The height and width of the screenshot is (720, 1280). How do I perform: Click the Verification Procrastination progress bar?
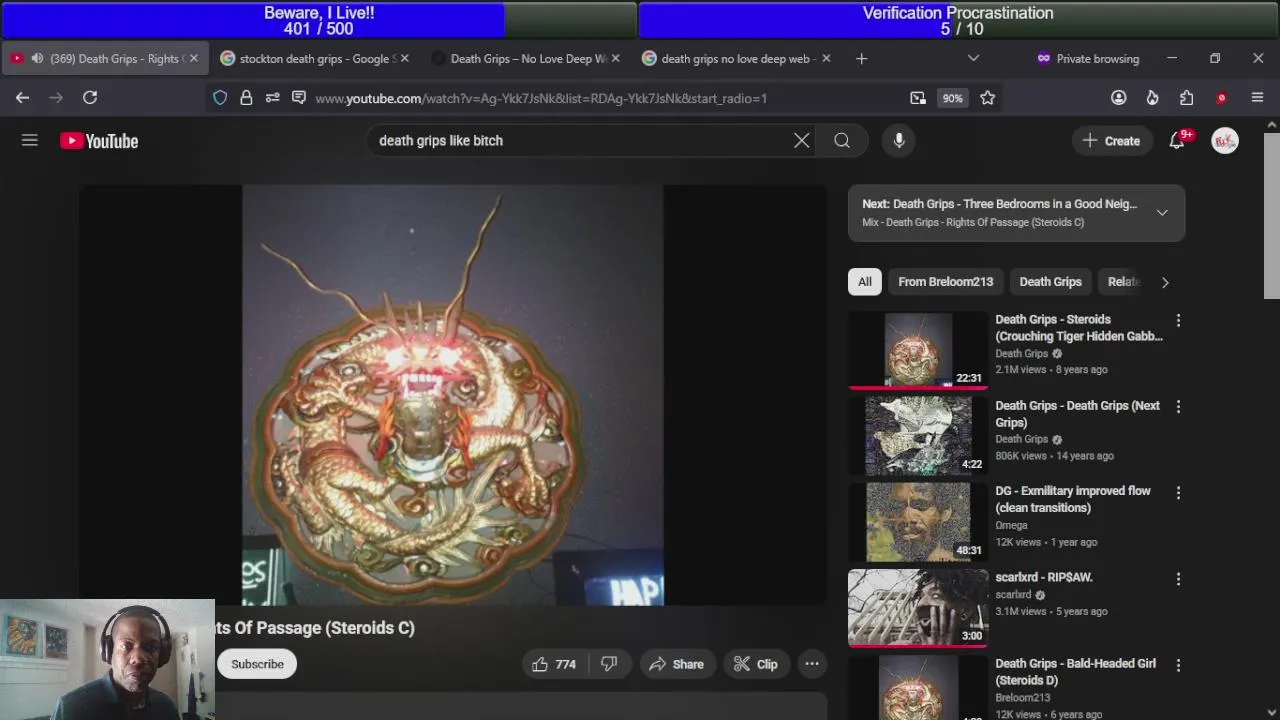click(x=958, y=20)
